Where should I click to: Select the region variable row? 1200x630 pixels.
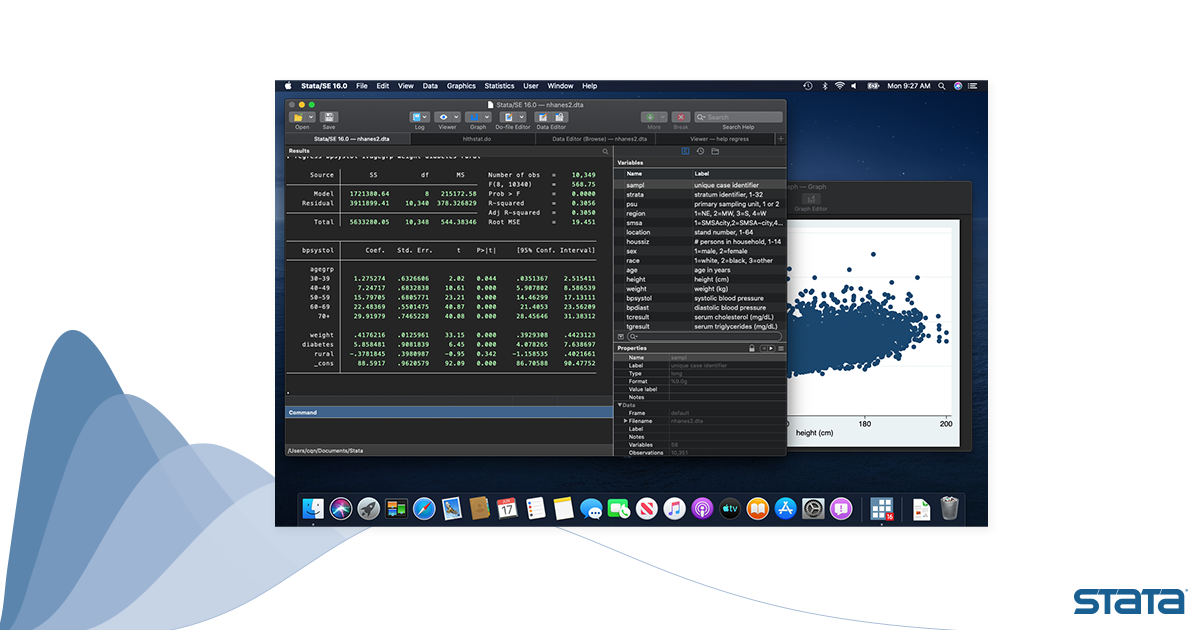tap(700, 213)
